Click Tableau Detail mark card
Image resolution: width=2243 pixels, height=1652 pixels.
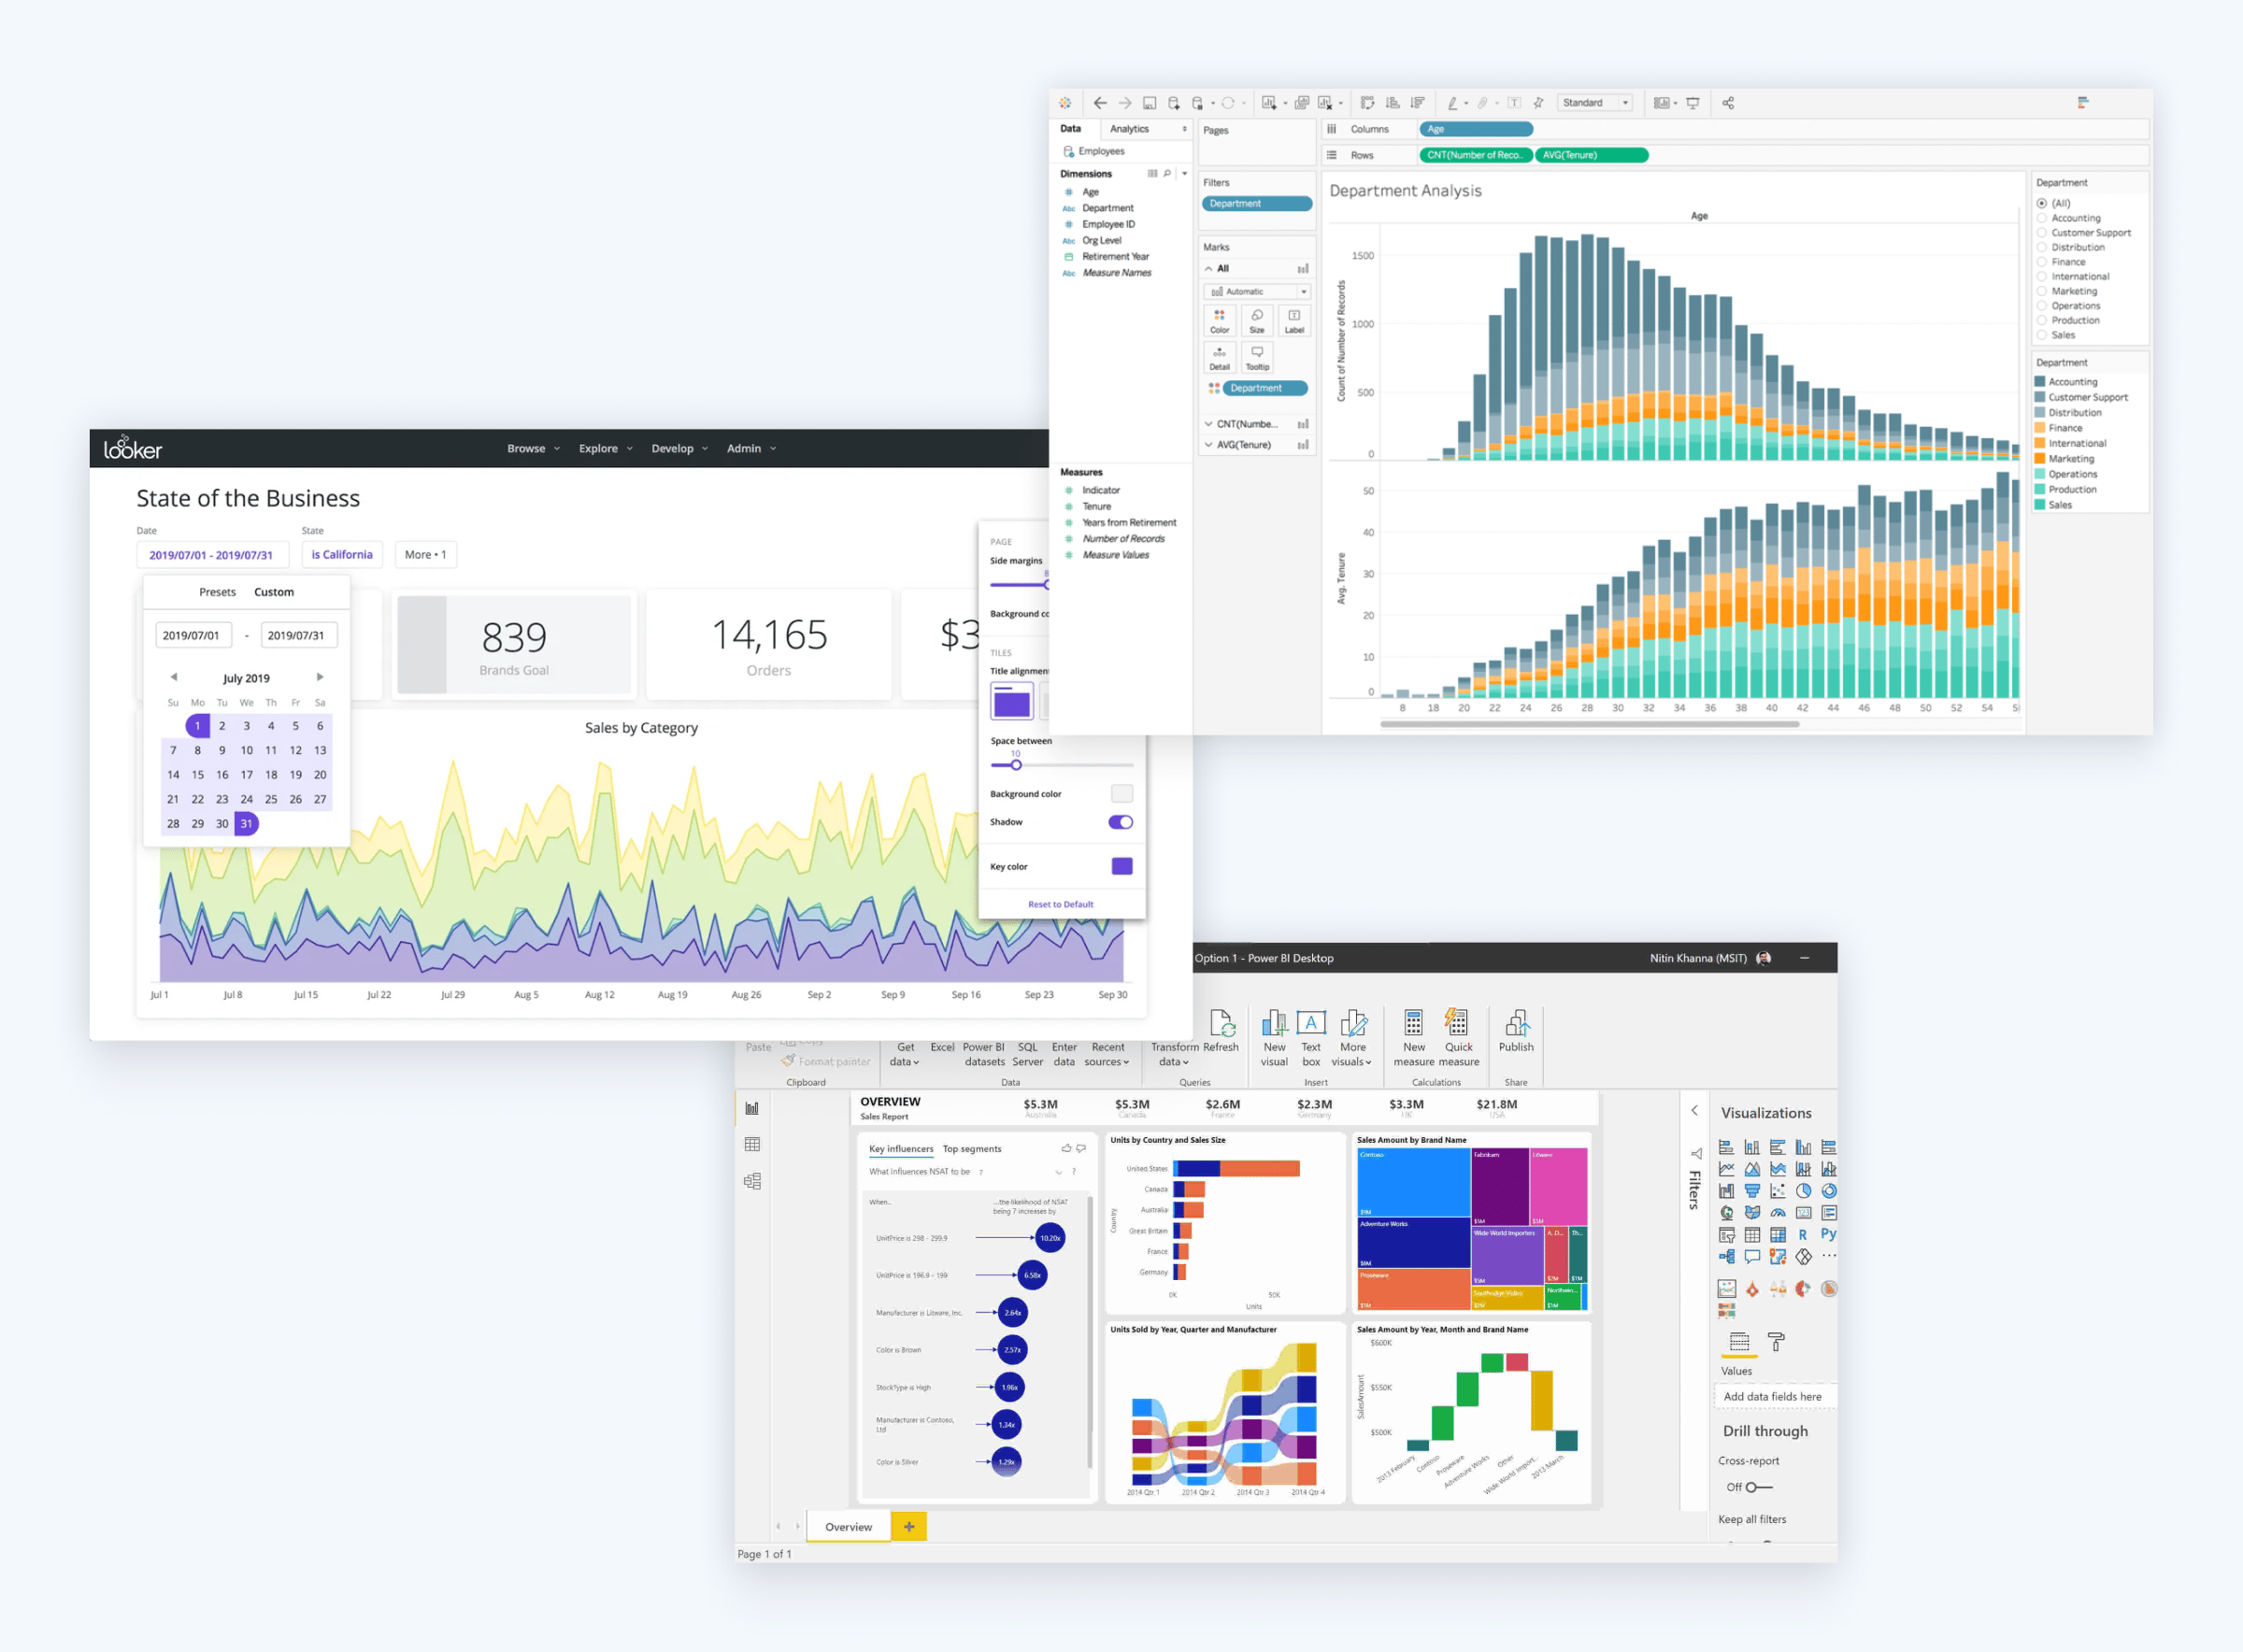[1219, 358]
